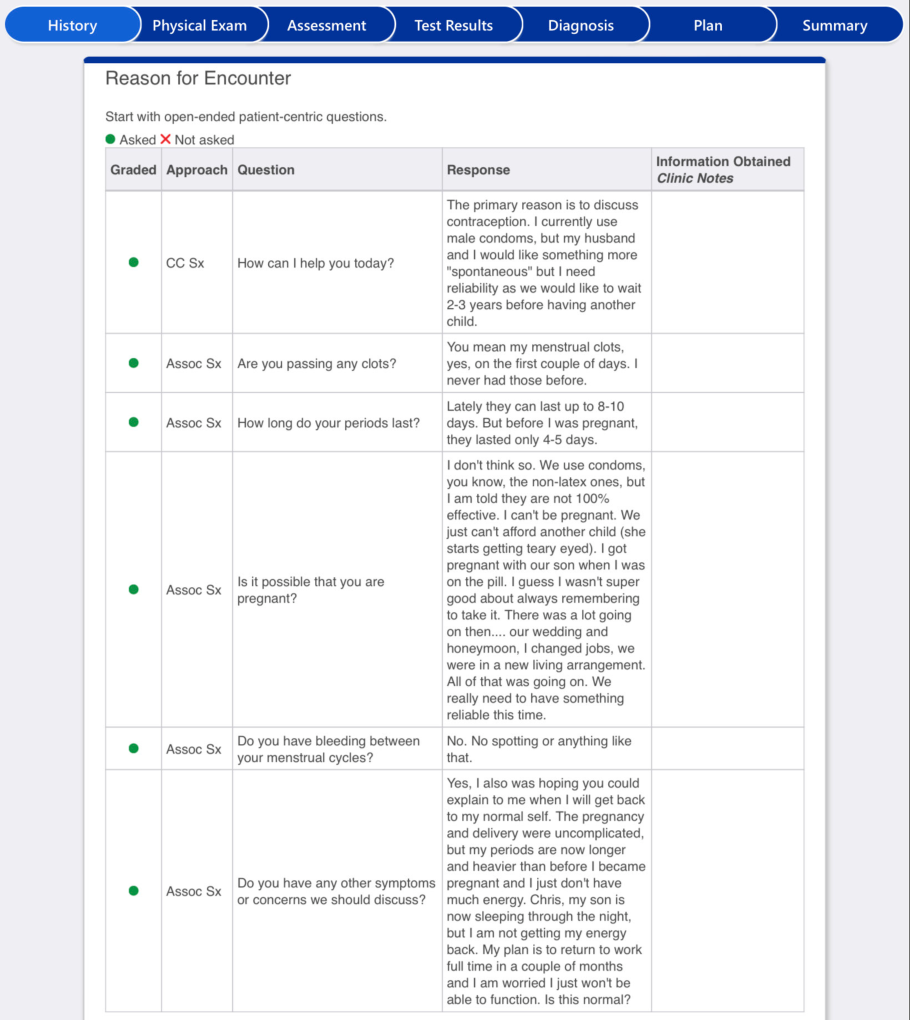Click green dot next to pregnancy question
Image resolution: width=910 pixels, height=1020 pixels.
click(133, 589)
